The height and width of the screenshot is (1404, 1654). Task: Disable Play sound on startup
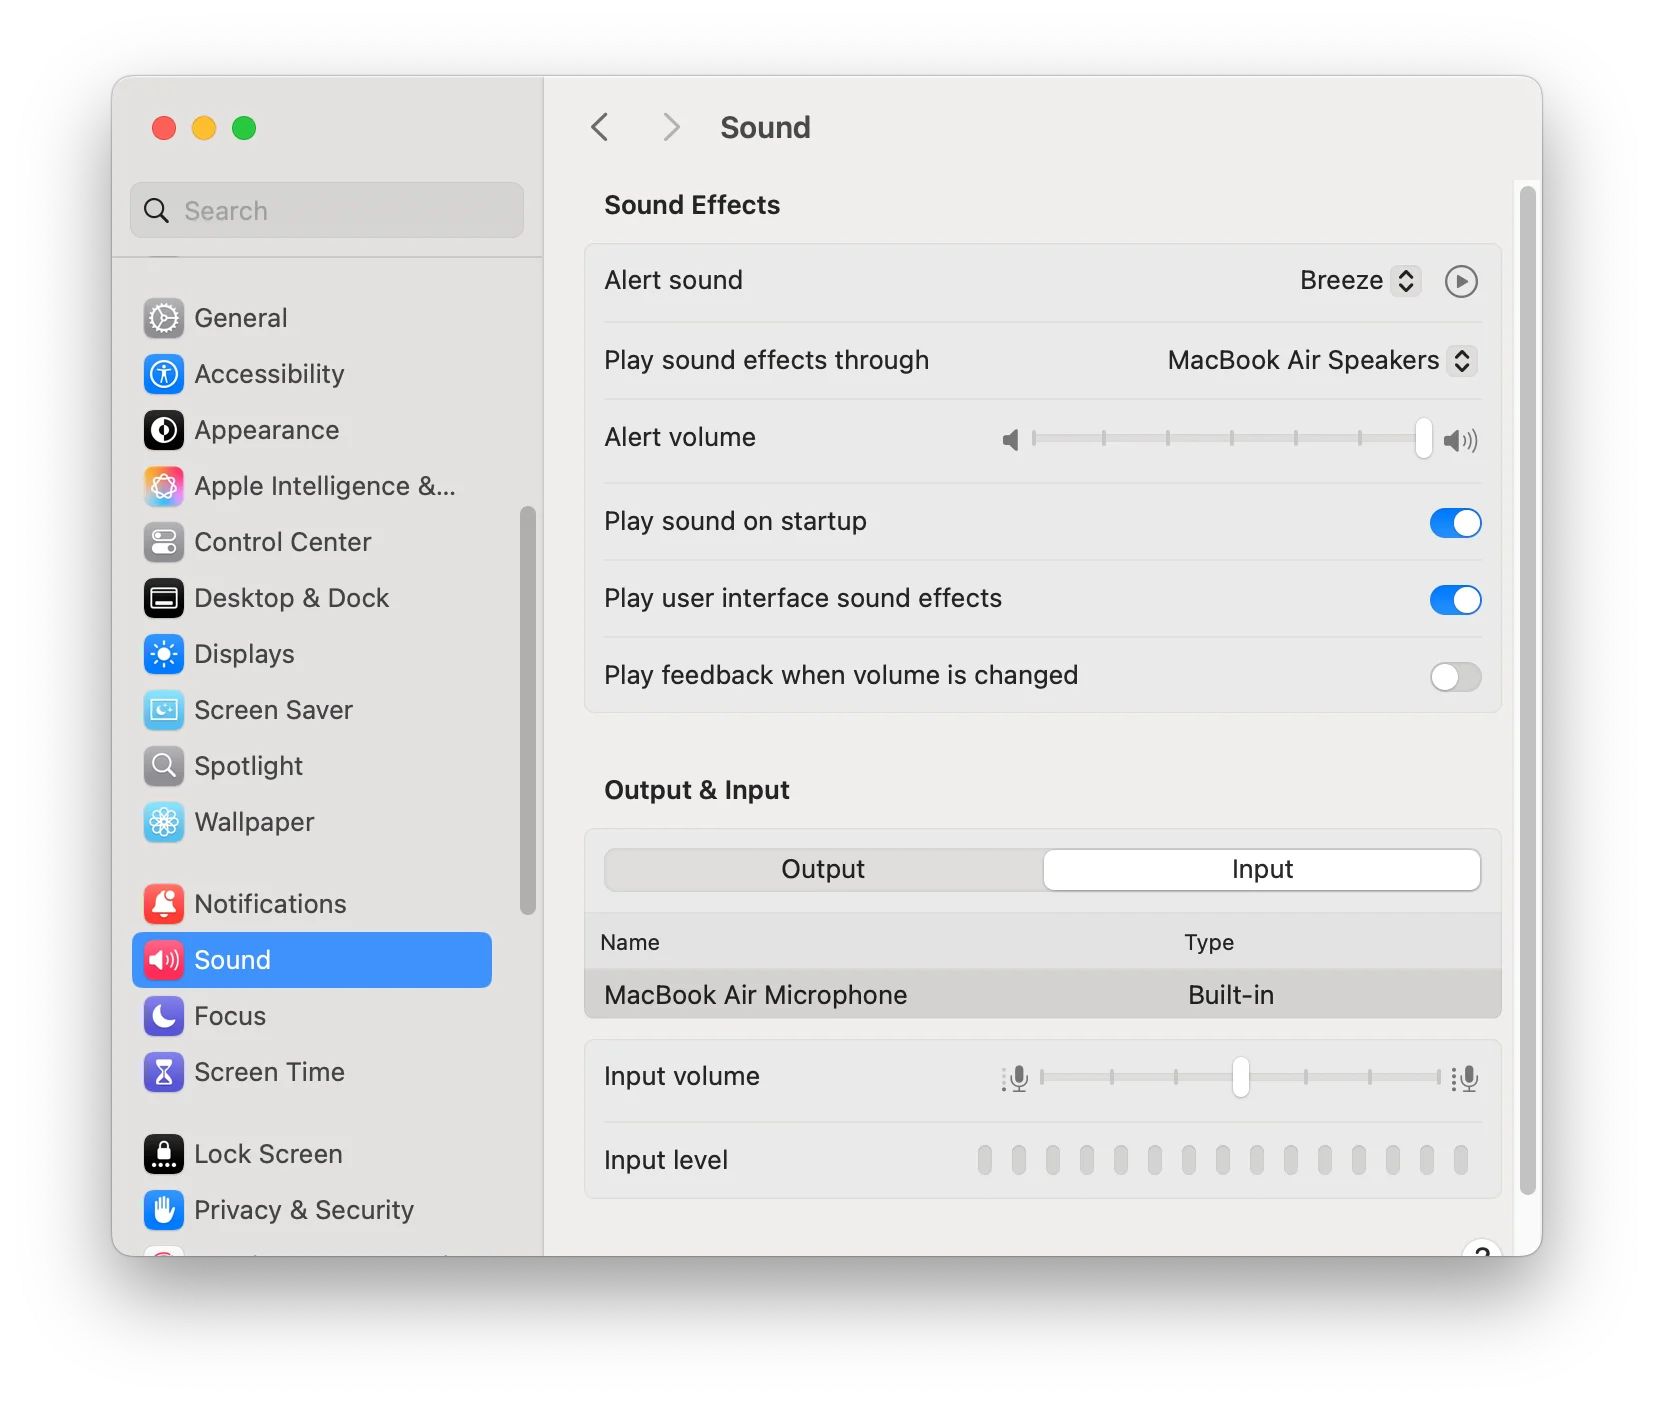pyautogui.click(x=1455, y=522)
